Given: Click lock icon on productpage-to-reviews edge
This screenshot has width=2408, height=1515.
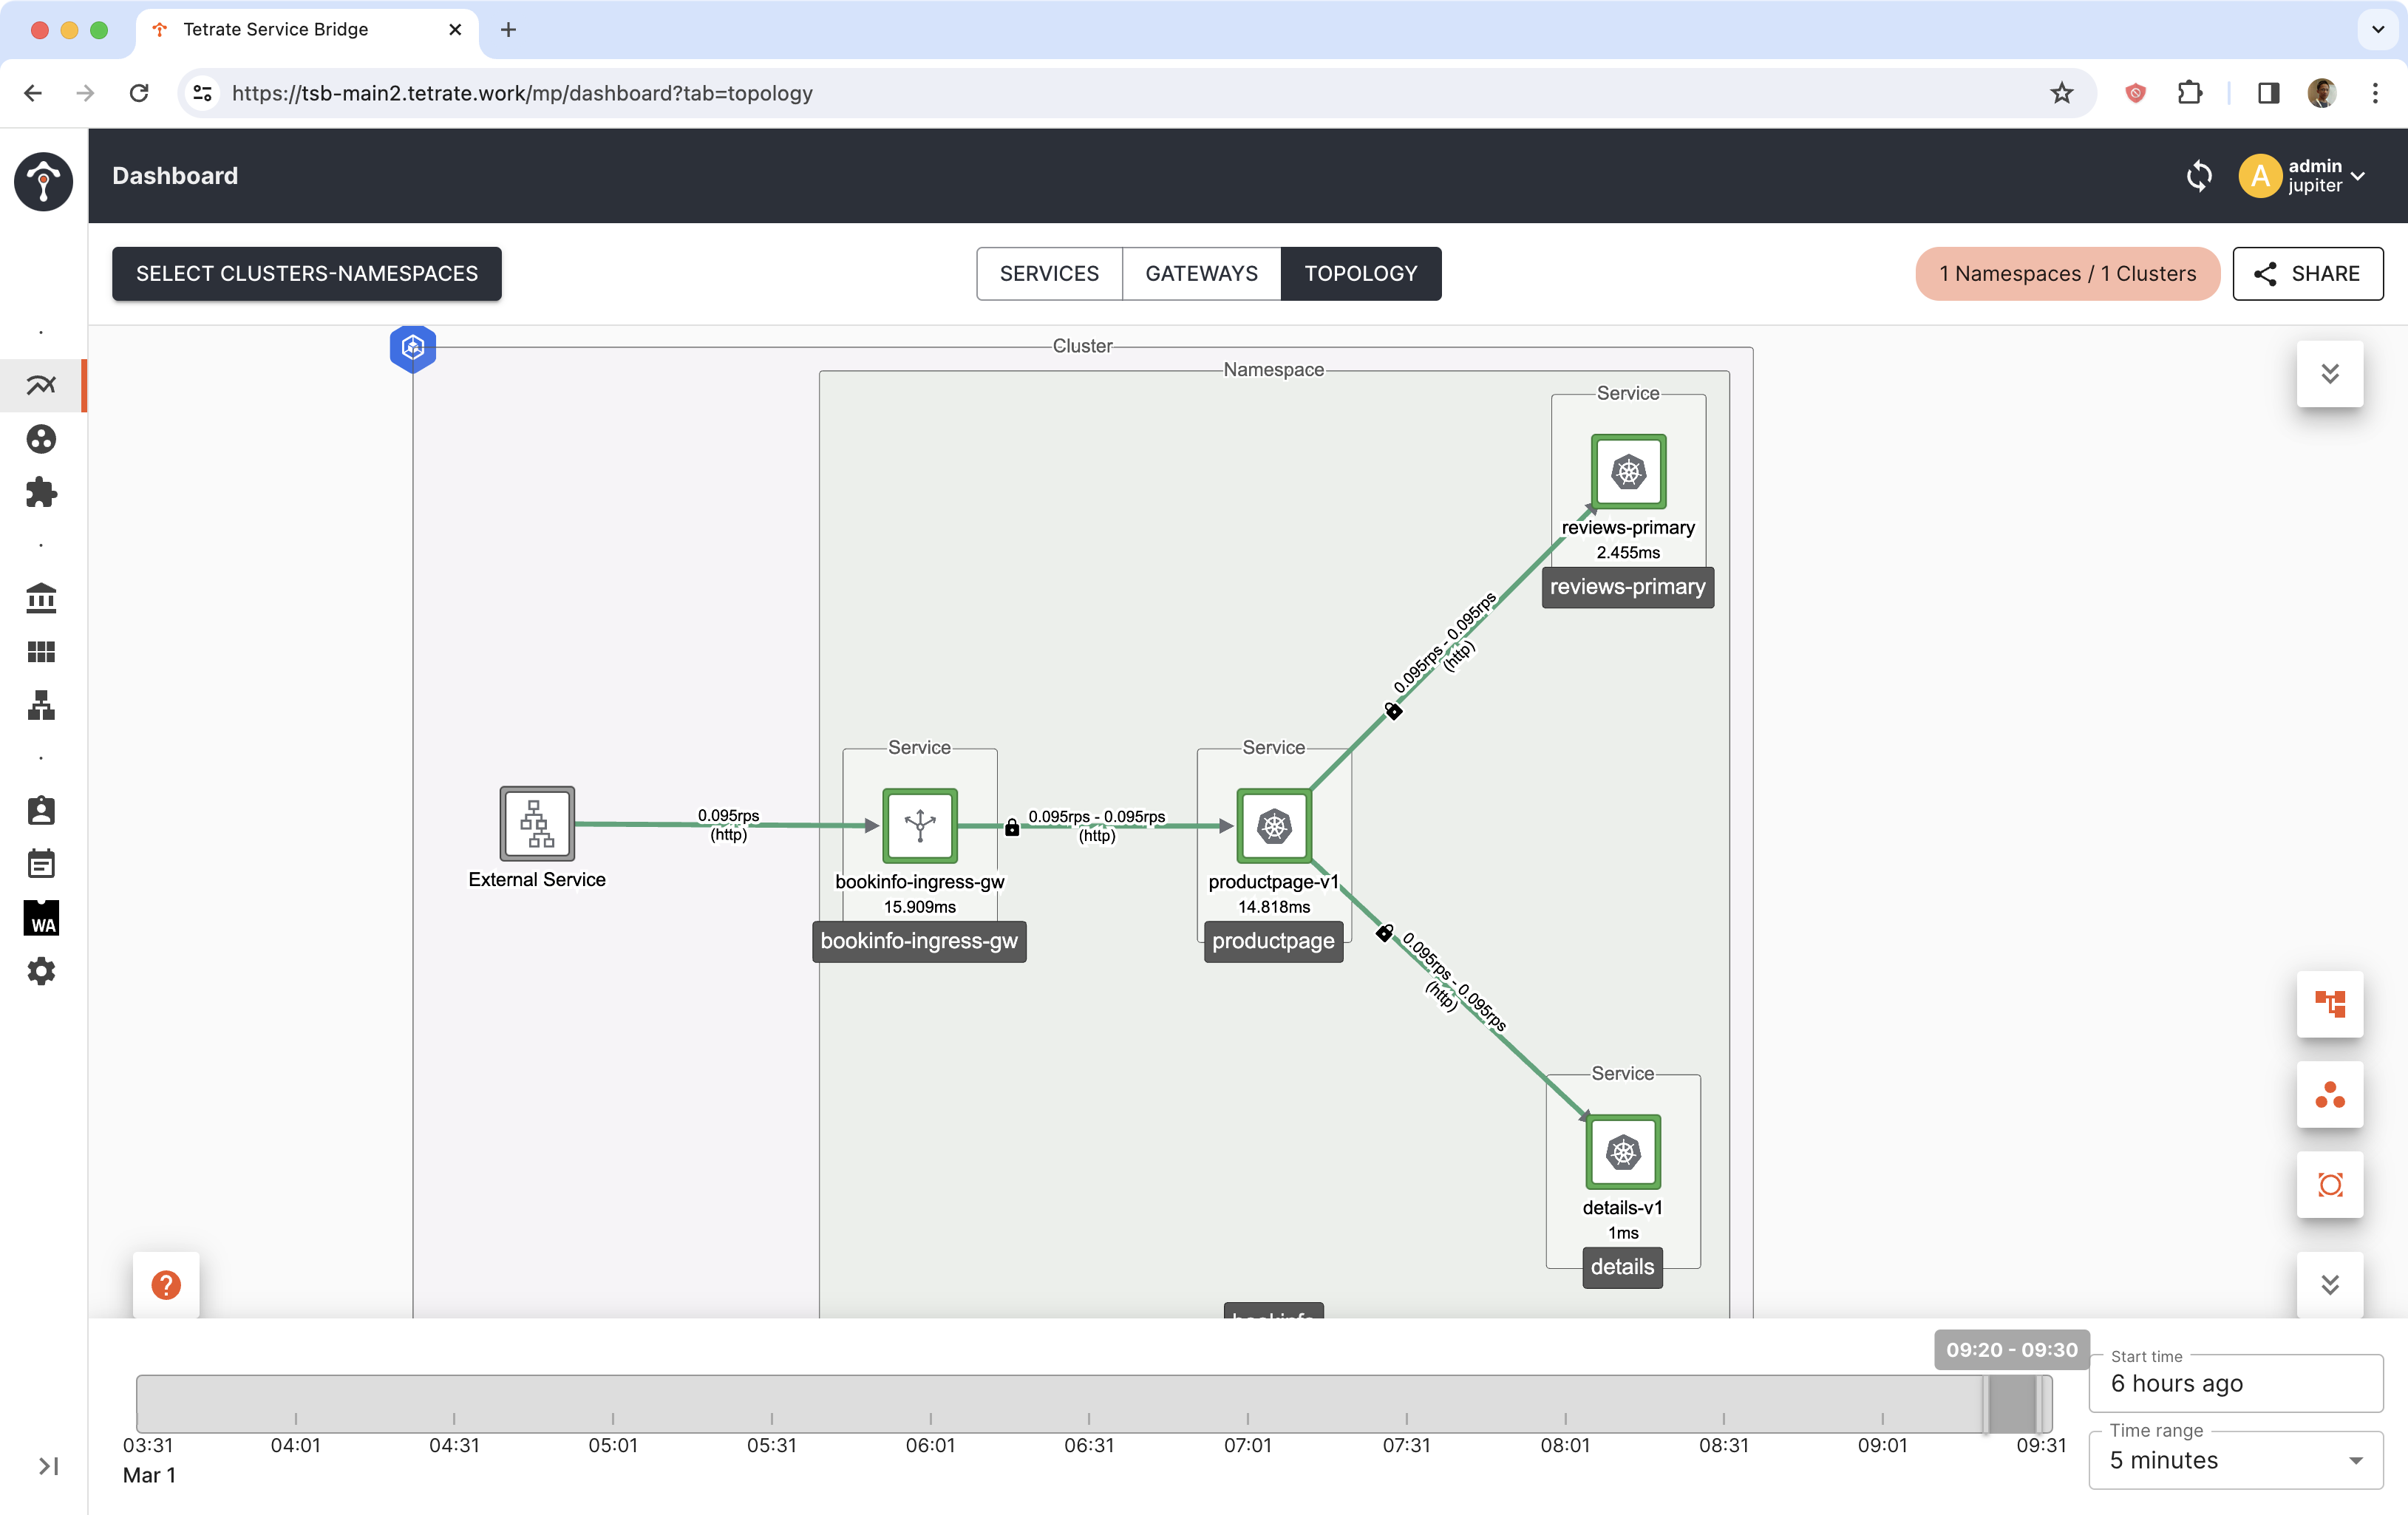Looking at the screenshot, I should point(1393,711).
